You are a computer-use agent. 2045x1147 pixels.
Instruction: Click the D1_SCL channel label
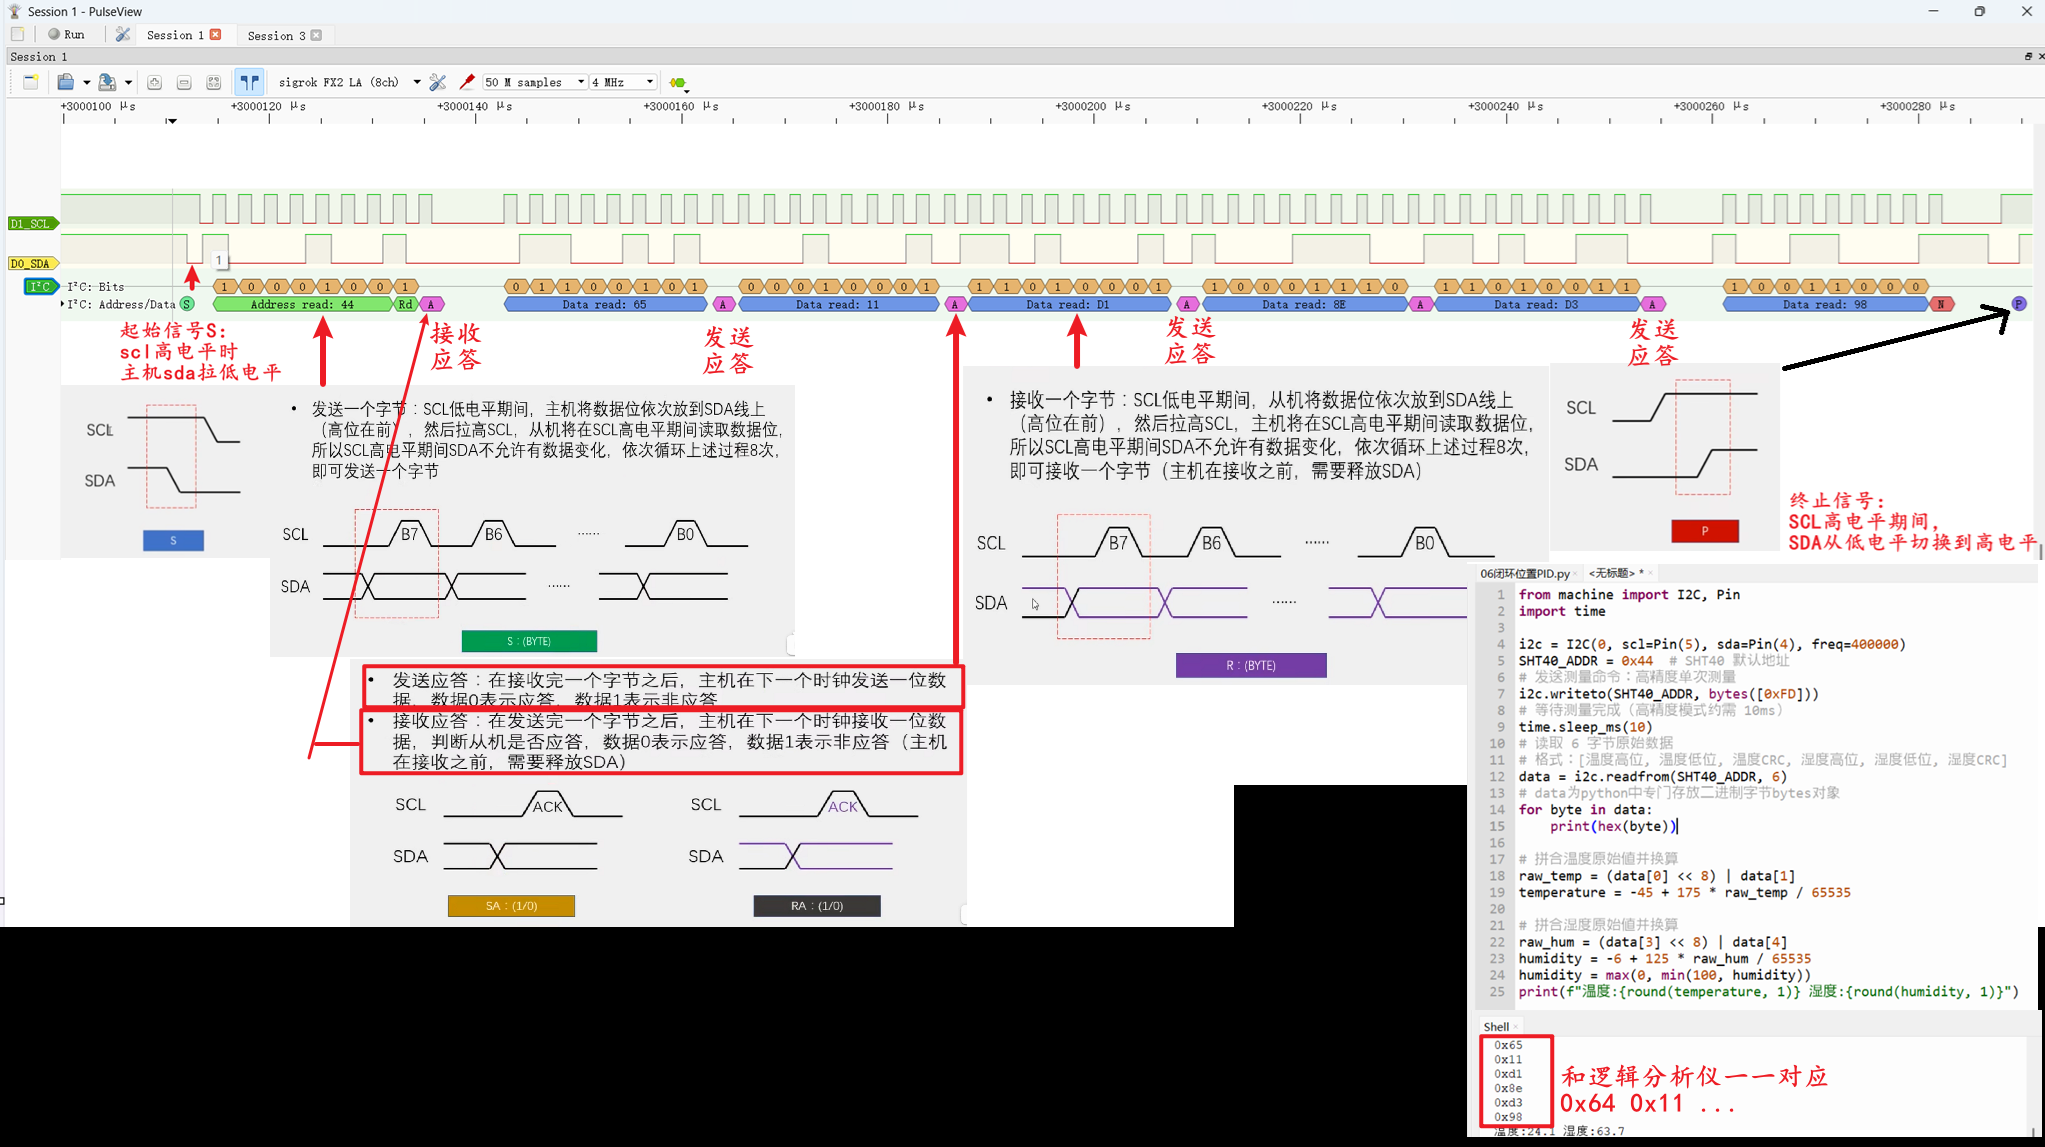pos(30,223)
